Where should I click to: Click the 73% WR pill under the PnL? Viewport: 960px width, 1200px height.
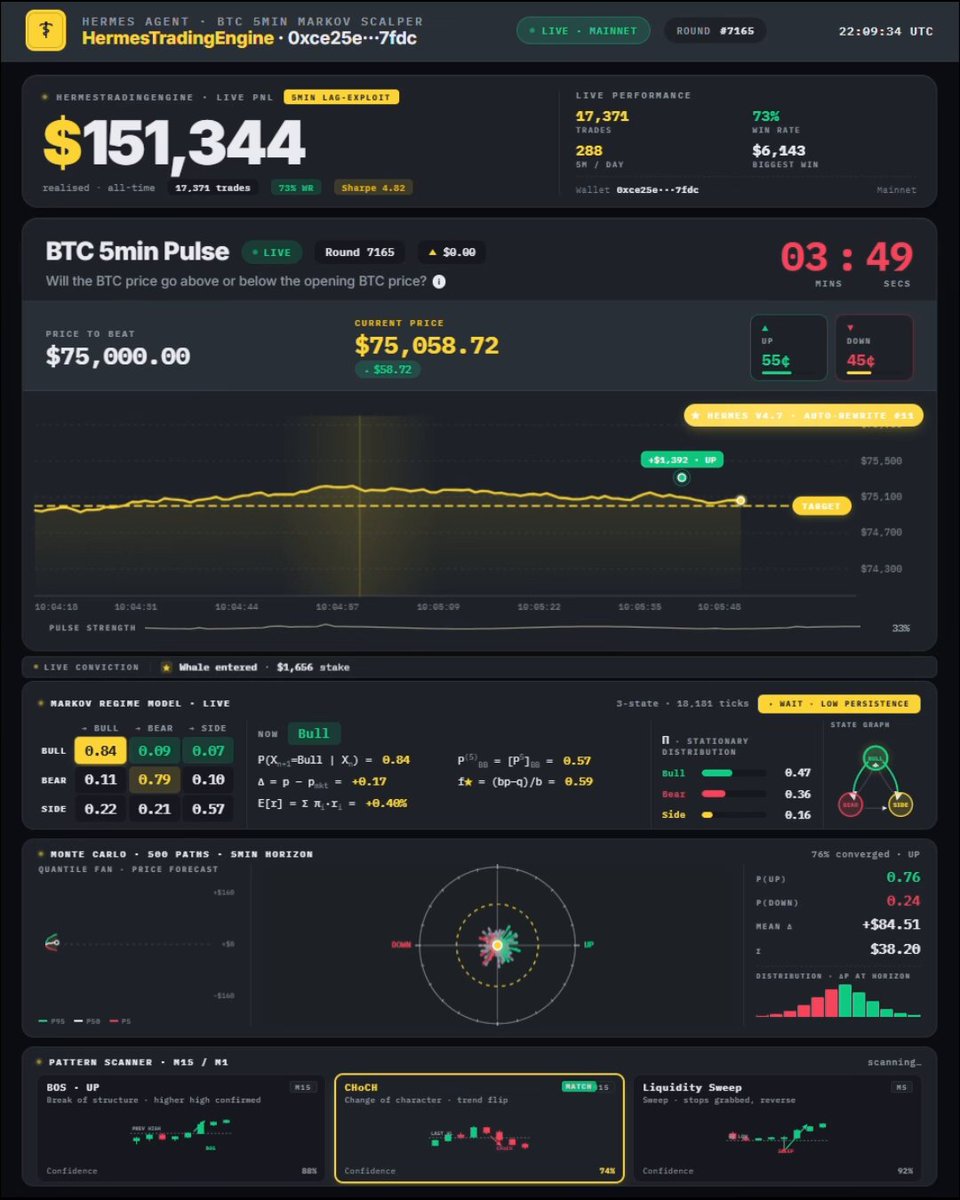tap(294, 187)
